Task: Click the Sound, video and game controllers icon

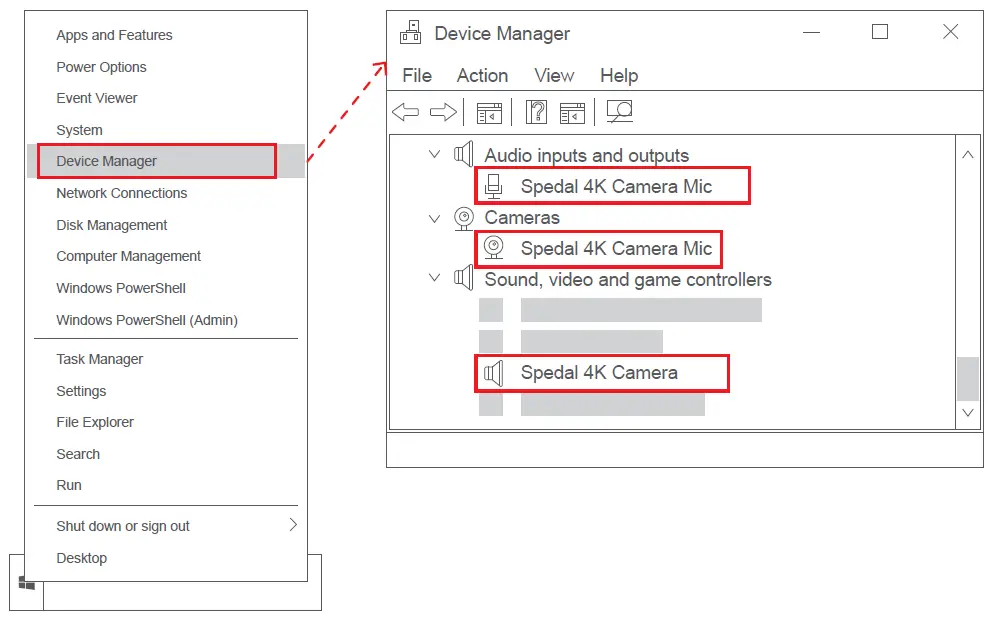Action: (464, 279)
